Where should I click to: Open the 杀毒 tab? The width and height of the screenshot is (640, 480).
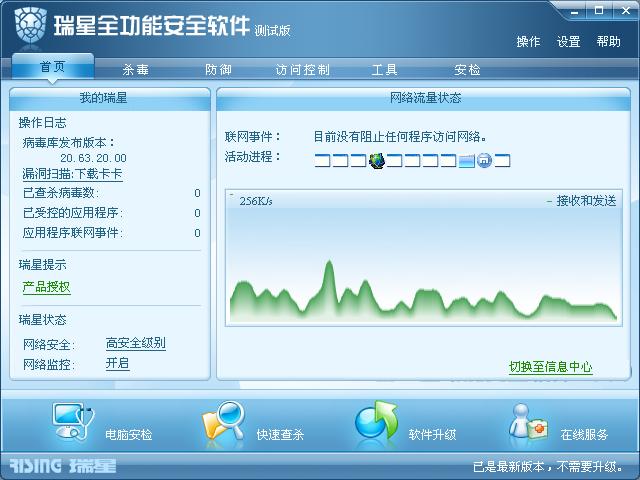[x=136, y=70]
